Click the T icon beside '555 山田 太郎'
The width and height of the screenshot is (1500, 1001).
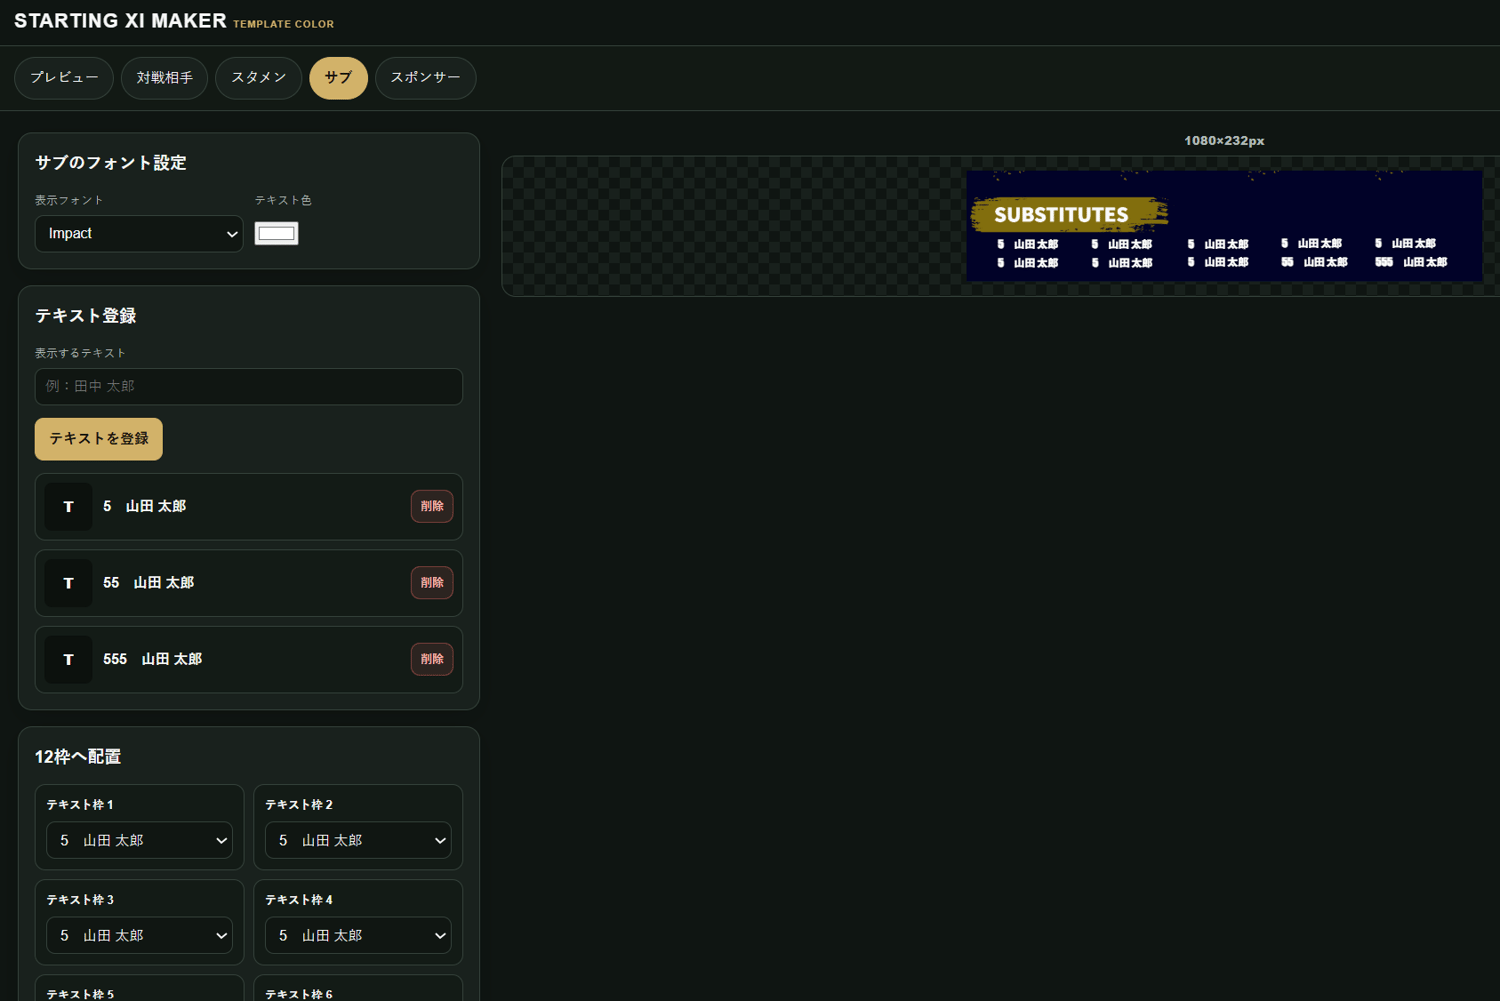point(69,660)
